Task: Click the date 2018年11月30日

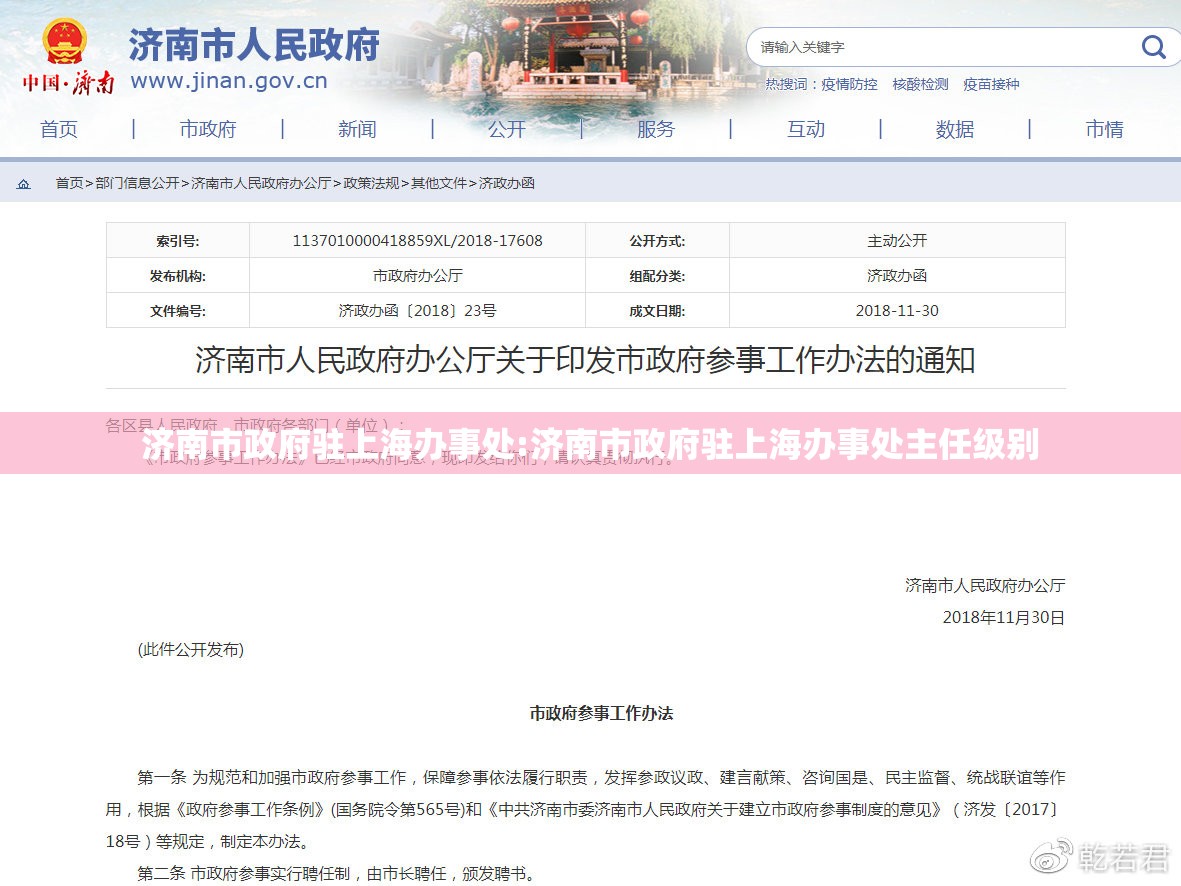Action: [x=1004, y=618]
